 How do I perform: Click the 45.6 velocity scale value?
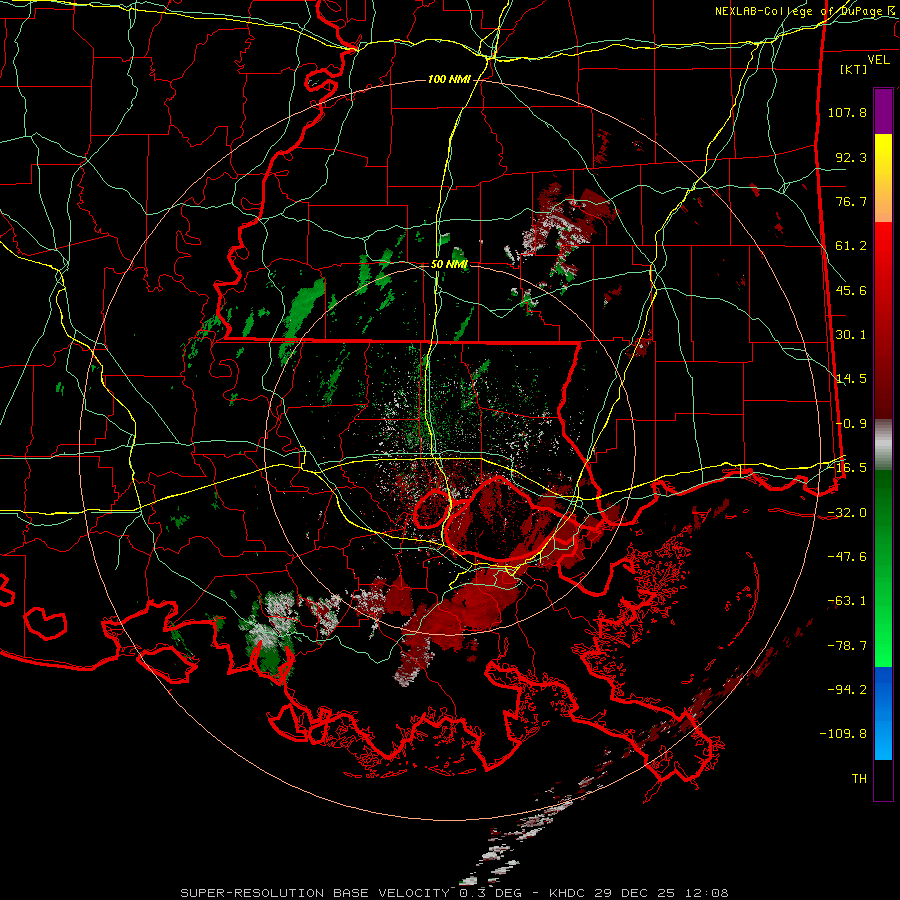coord(851,290)
